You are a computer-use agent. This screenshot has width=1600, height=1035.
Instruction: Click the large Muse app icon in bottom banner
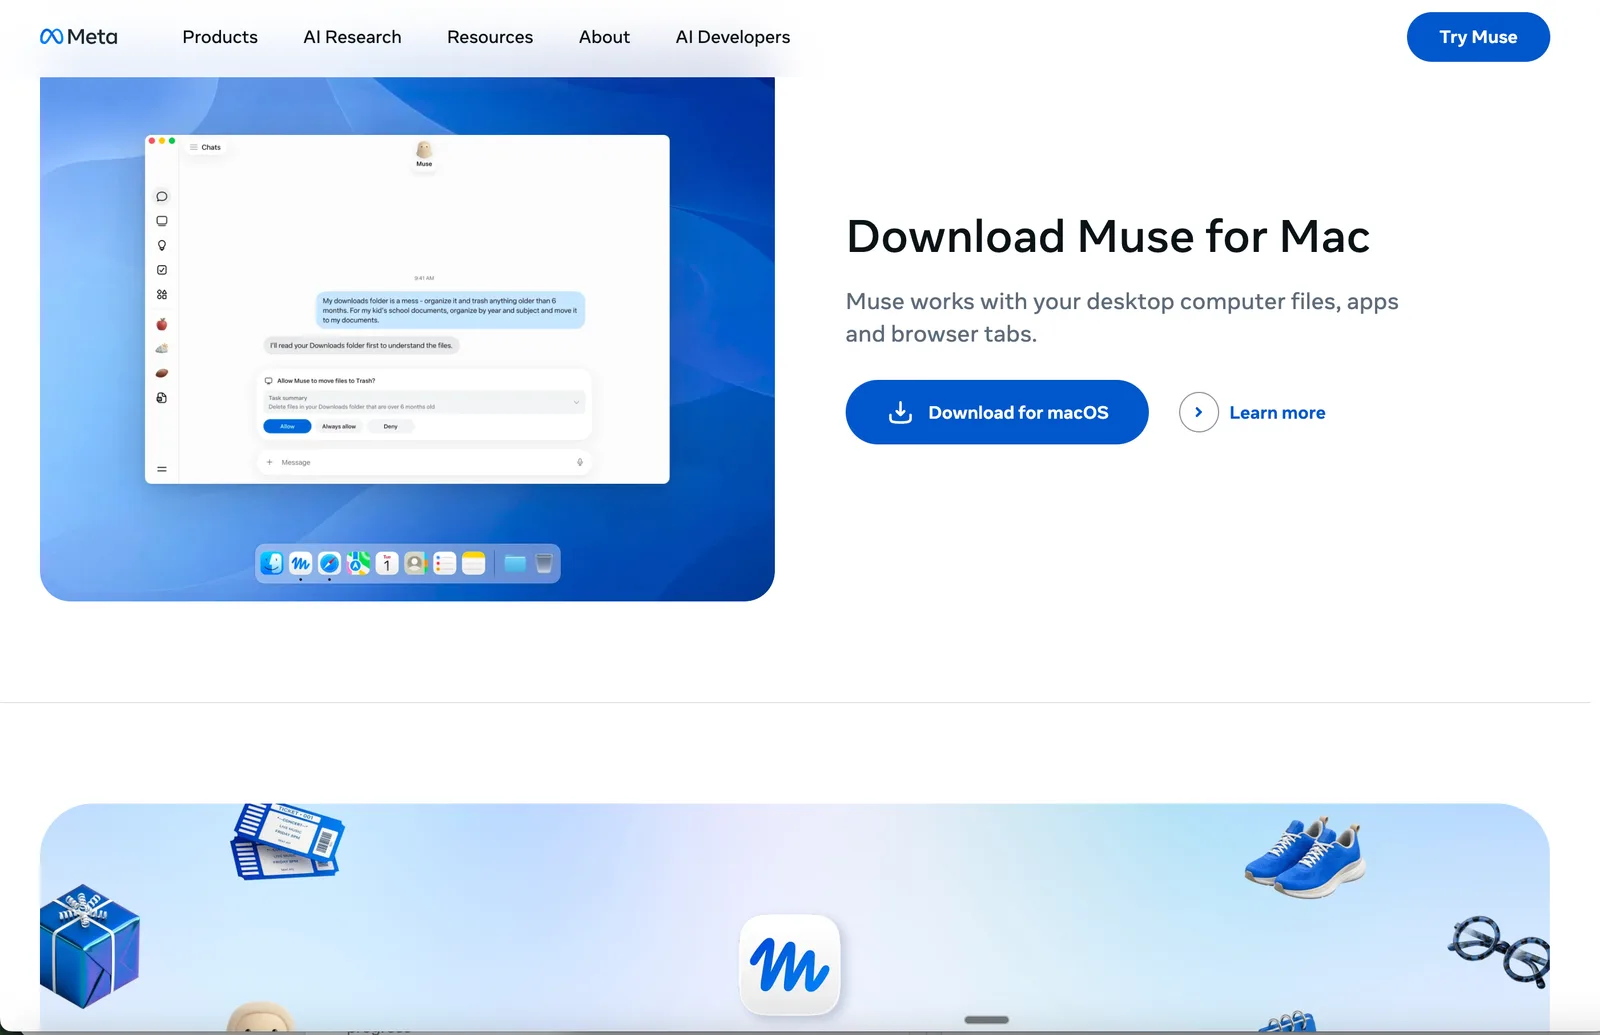[790, 965]
